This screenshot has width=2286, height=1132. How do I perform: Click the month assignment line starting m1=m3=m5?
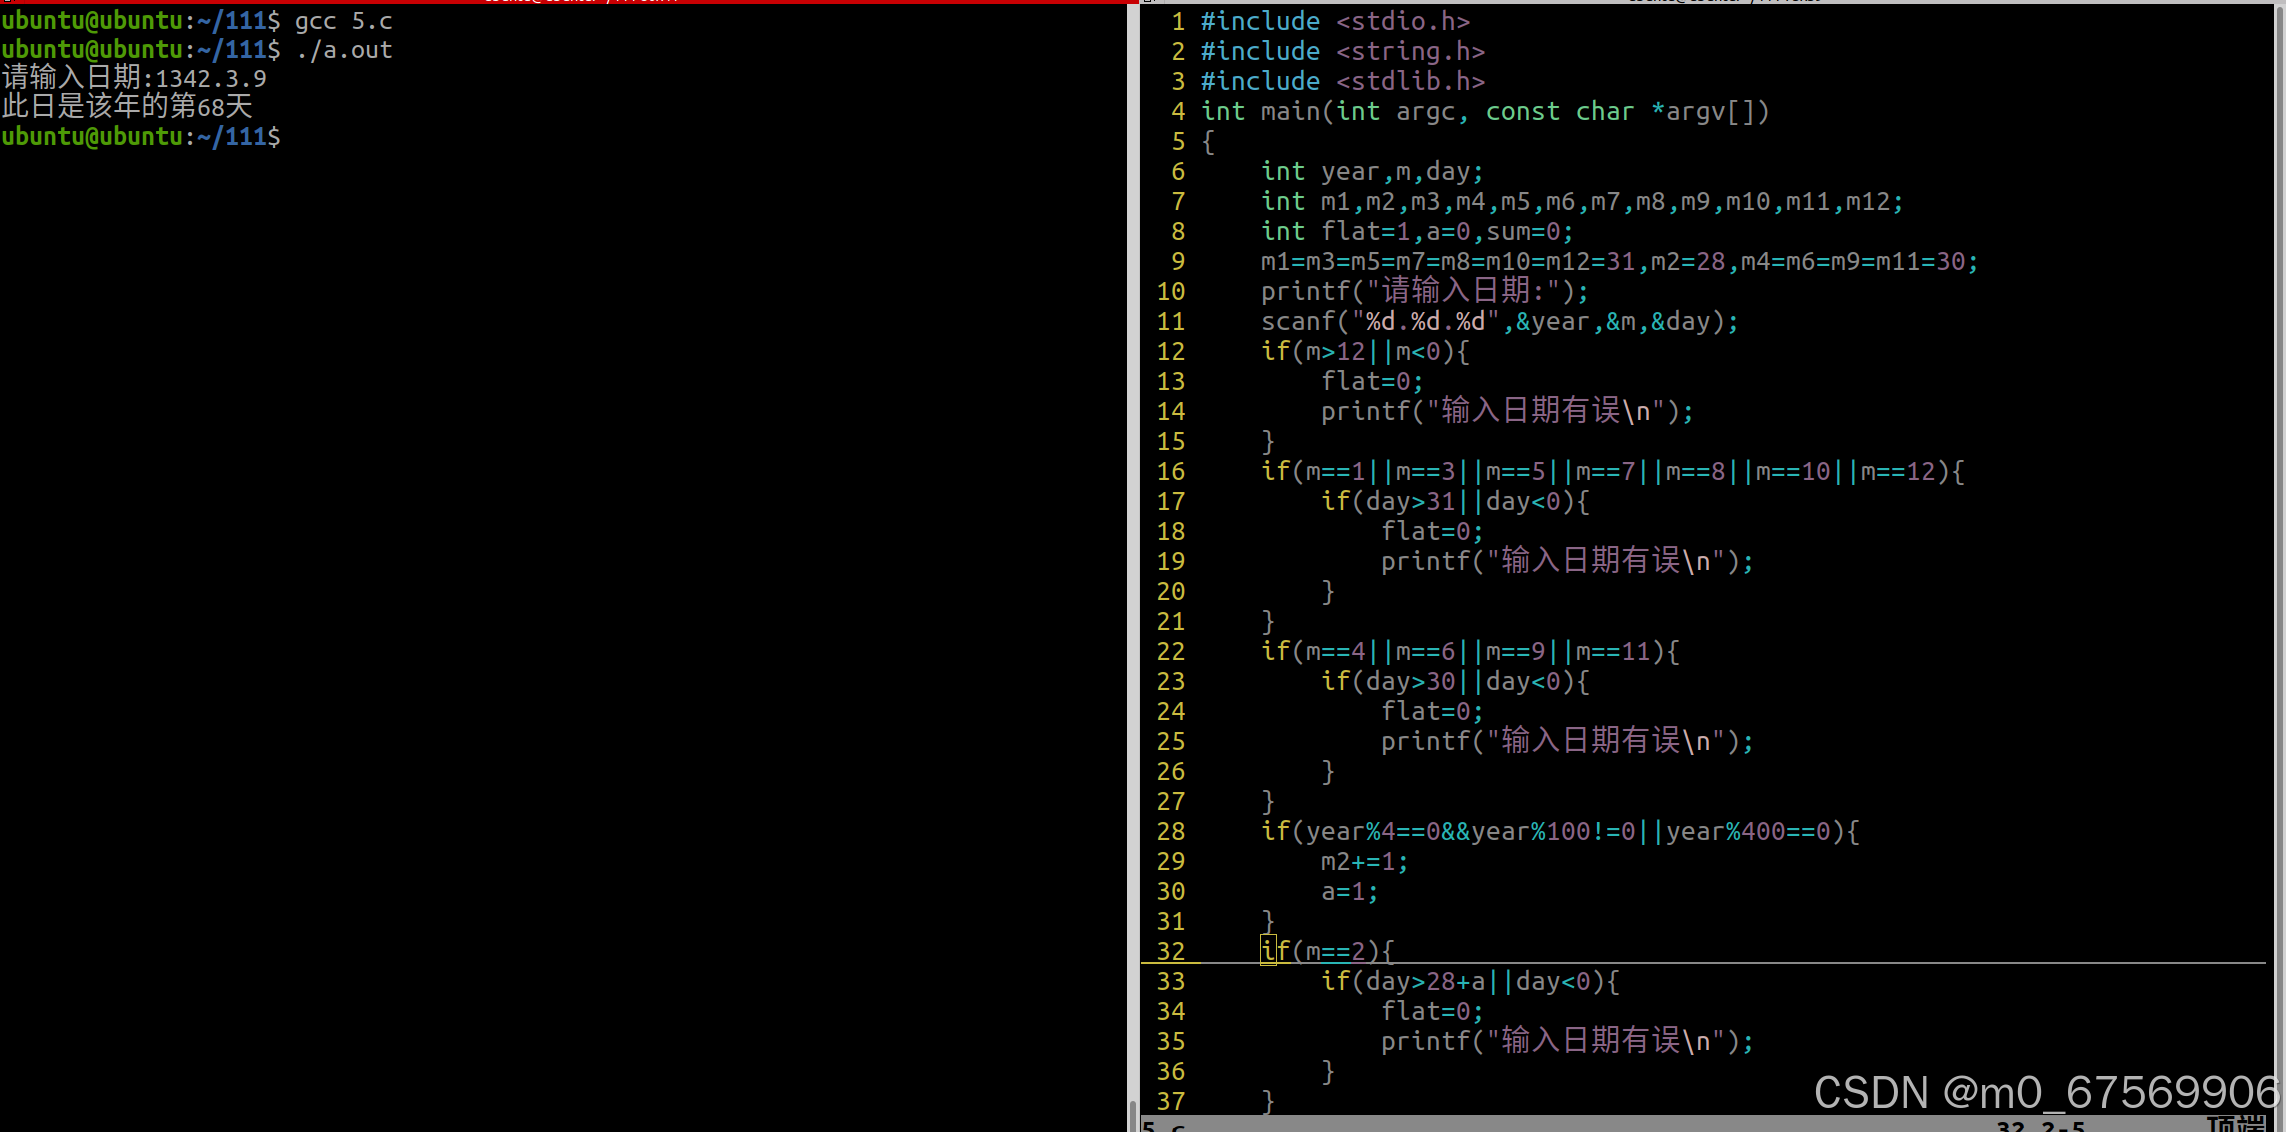pos(1619,262)
